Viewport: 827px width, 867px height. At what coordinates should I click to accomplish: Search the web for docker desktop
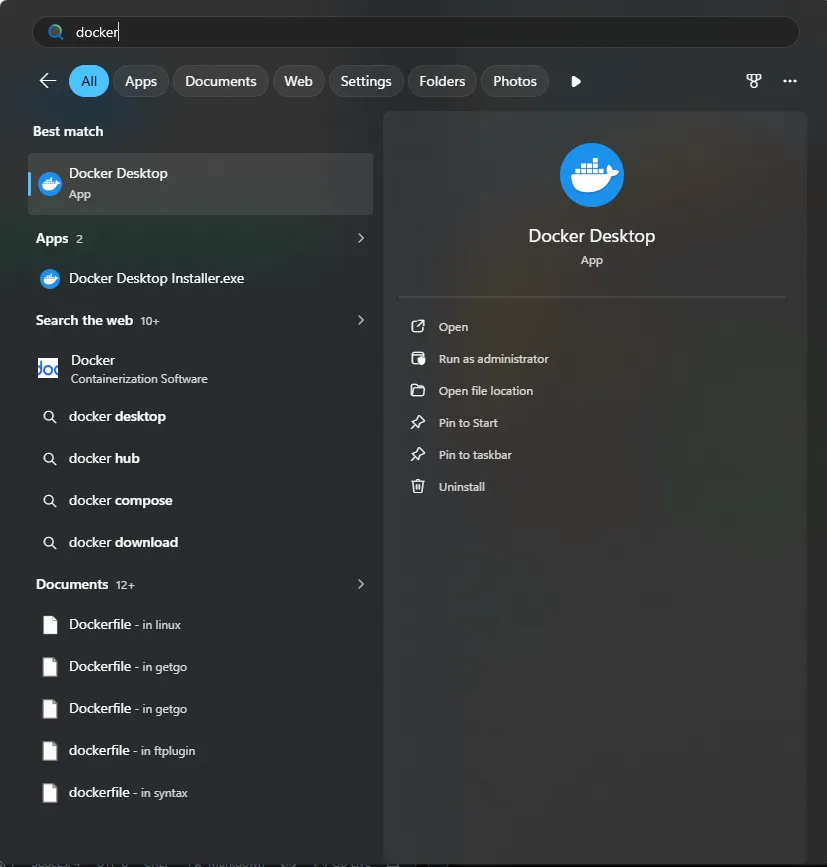click(x=201, y=417)
